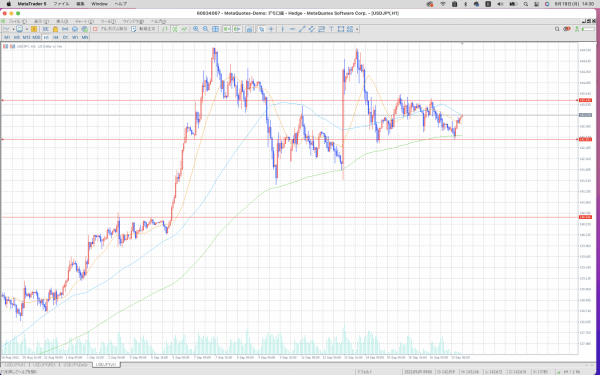Click the Zoom Out magnifier icon
Screen dimensions: 600x375
pyautogui.click(x=205, y=29)
